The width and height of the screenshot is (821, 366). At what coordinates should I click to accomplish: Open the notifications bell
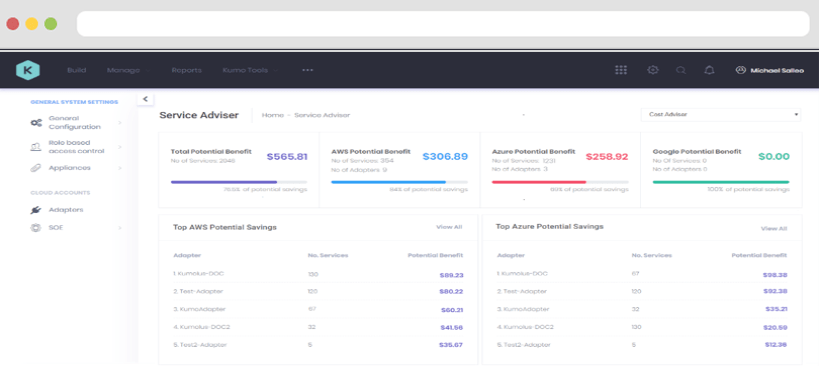(709, 70)
